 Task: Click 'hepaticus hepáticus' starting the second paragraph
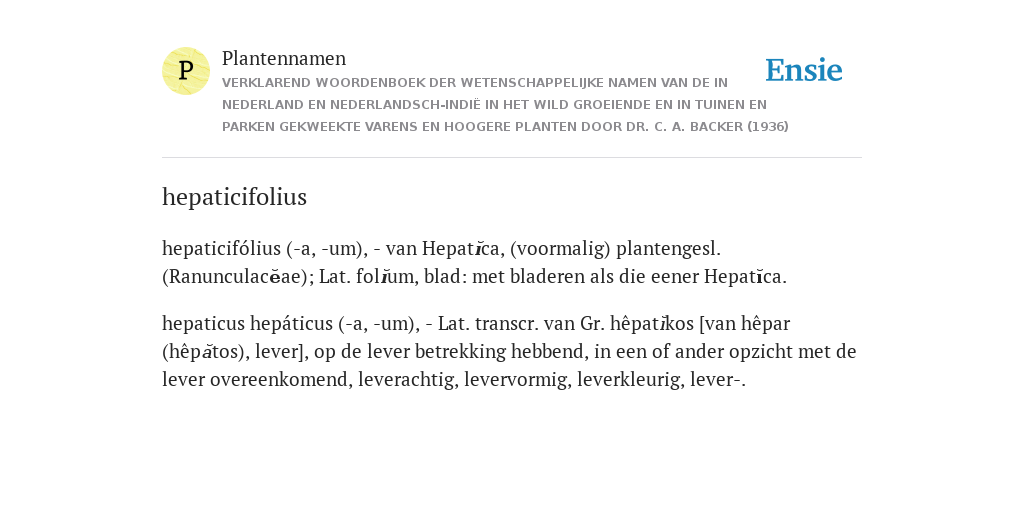coord(248,324)
